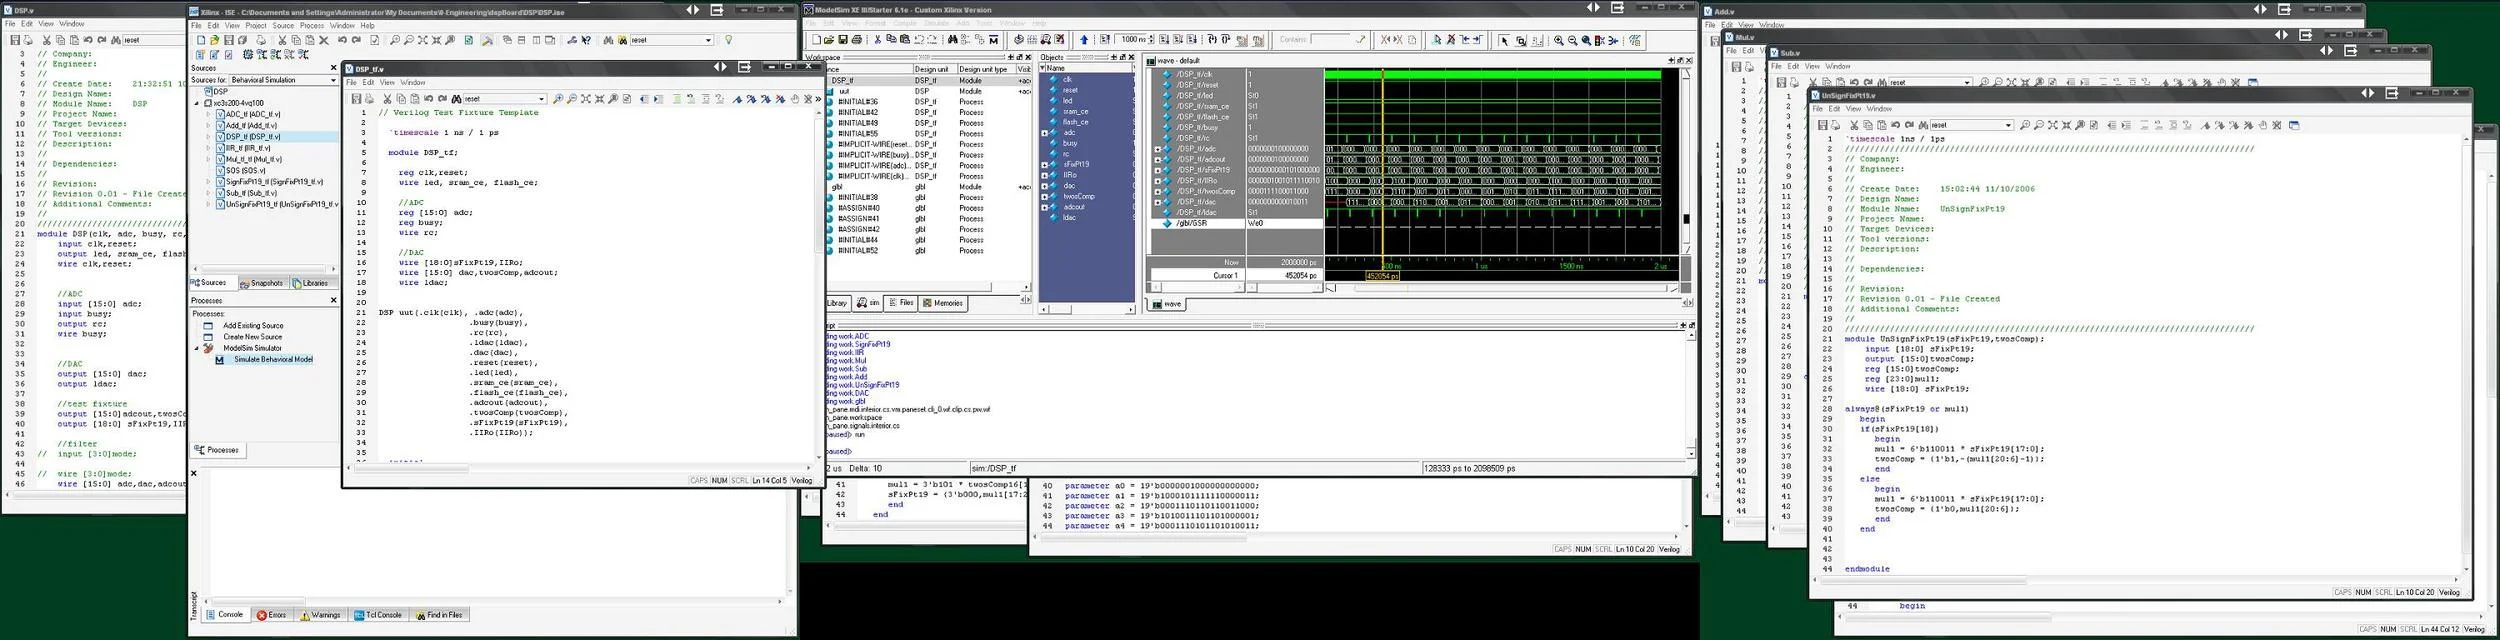Click the horizontal scrollbar under wave timeline
The width and height of the screenshot is (2500, 640).
tap(1502, 288)
